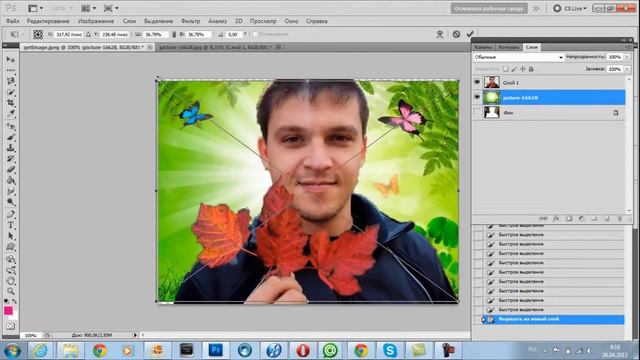Click the pink foreground color swatch

(x=8, y=311)
